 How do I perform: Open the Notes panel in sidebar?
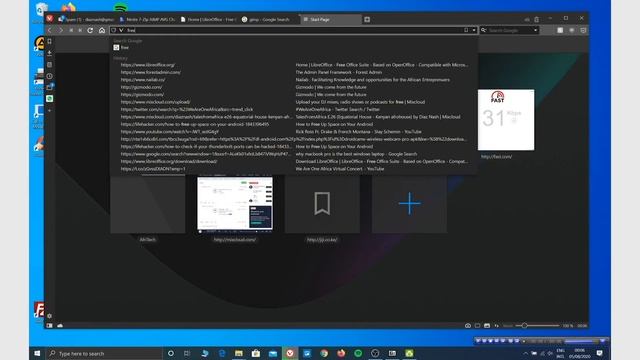coord(49,64)
